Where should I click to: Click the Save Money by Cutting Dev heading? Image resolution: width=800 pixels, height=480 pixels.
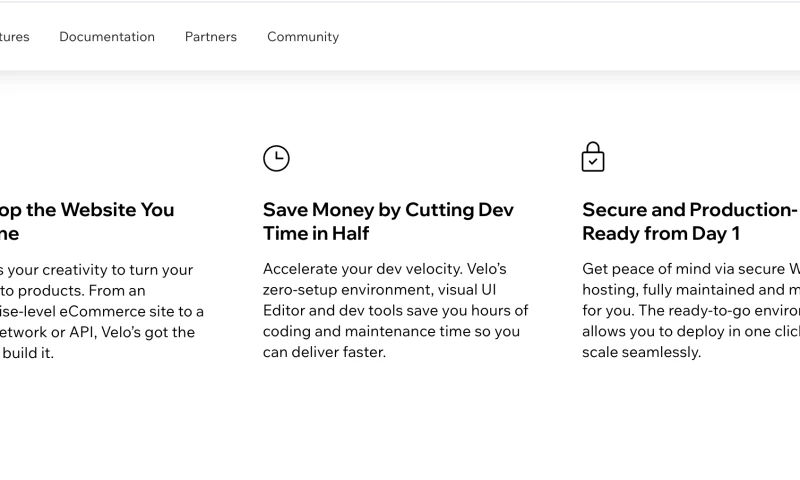pyautogui.click(x=388, y=210)
